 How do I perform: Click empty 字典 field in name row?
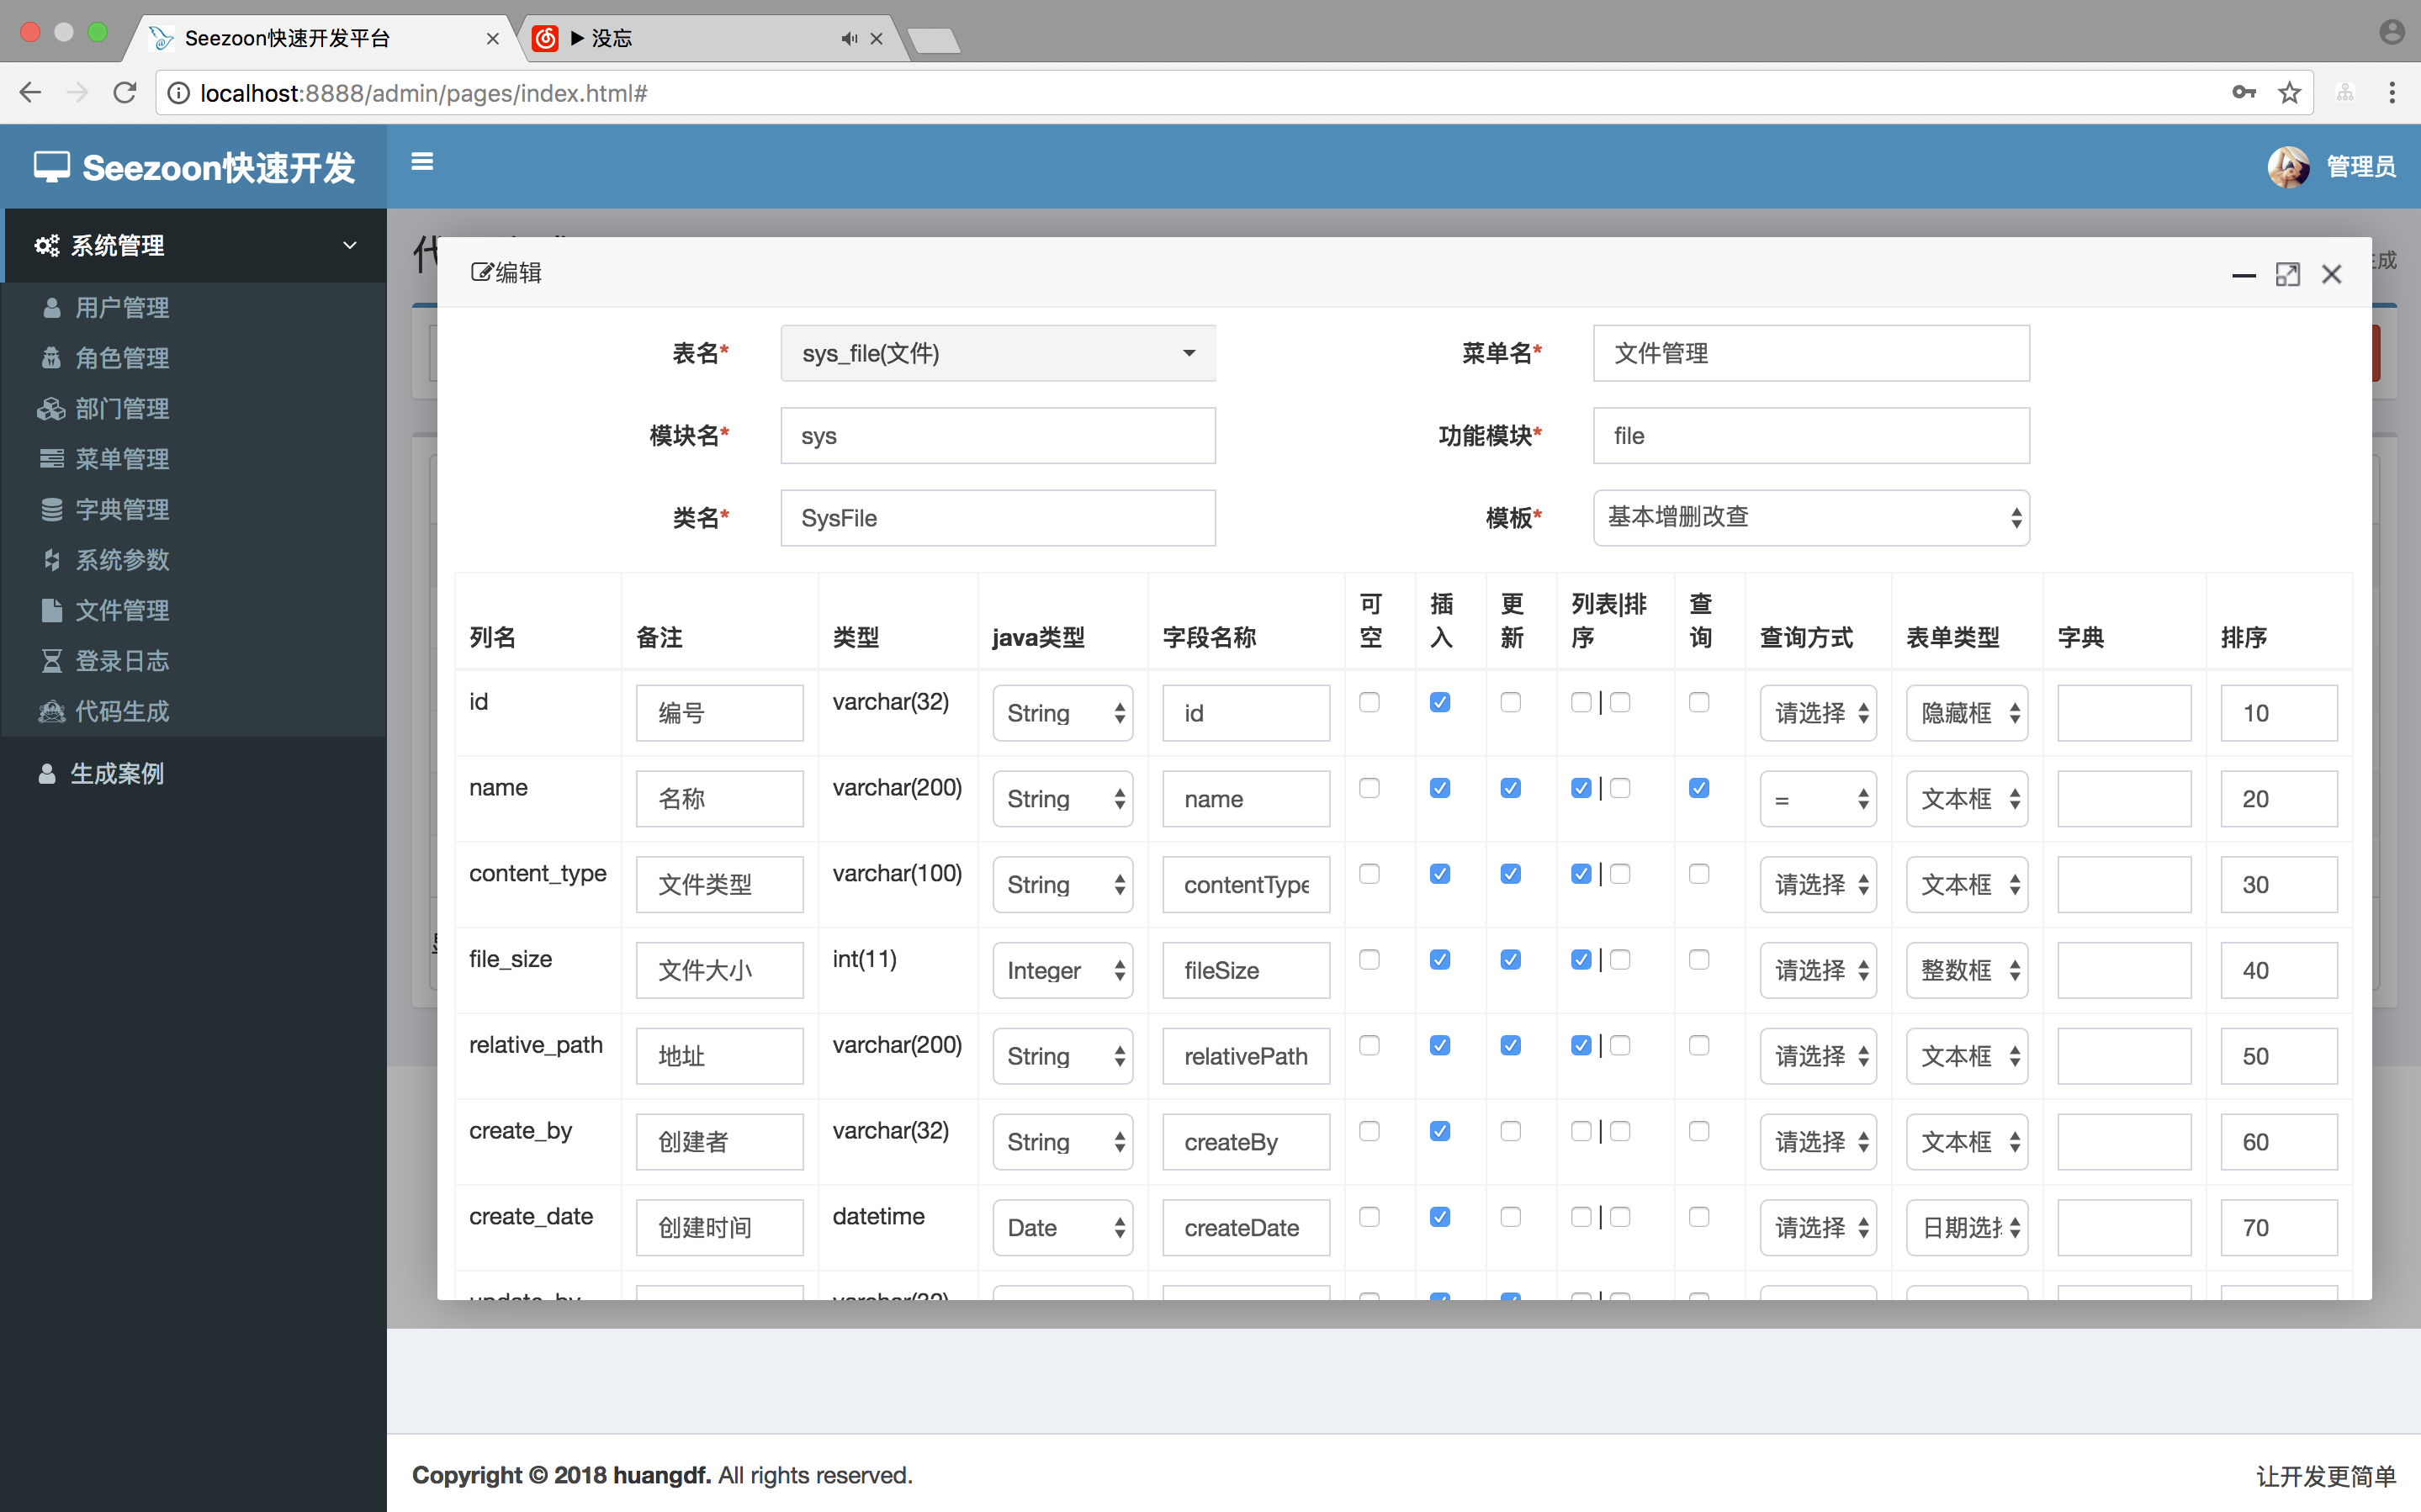(x=2123, y=799)
